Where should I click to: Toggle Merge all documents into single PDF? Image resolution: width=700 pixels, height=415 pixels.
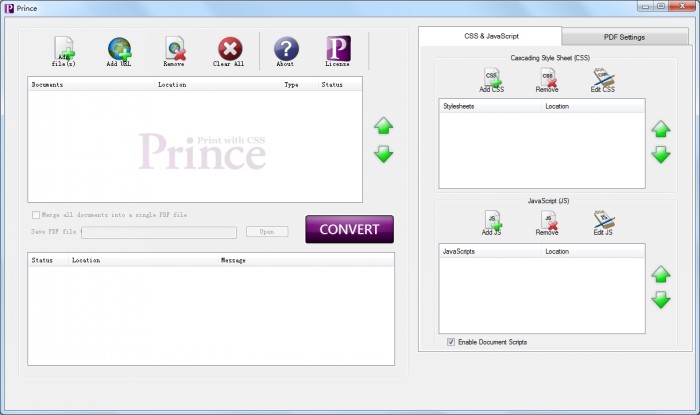[36, 215]
